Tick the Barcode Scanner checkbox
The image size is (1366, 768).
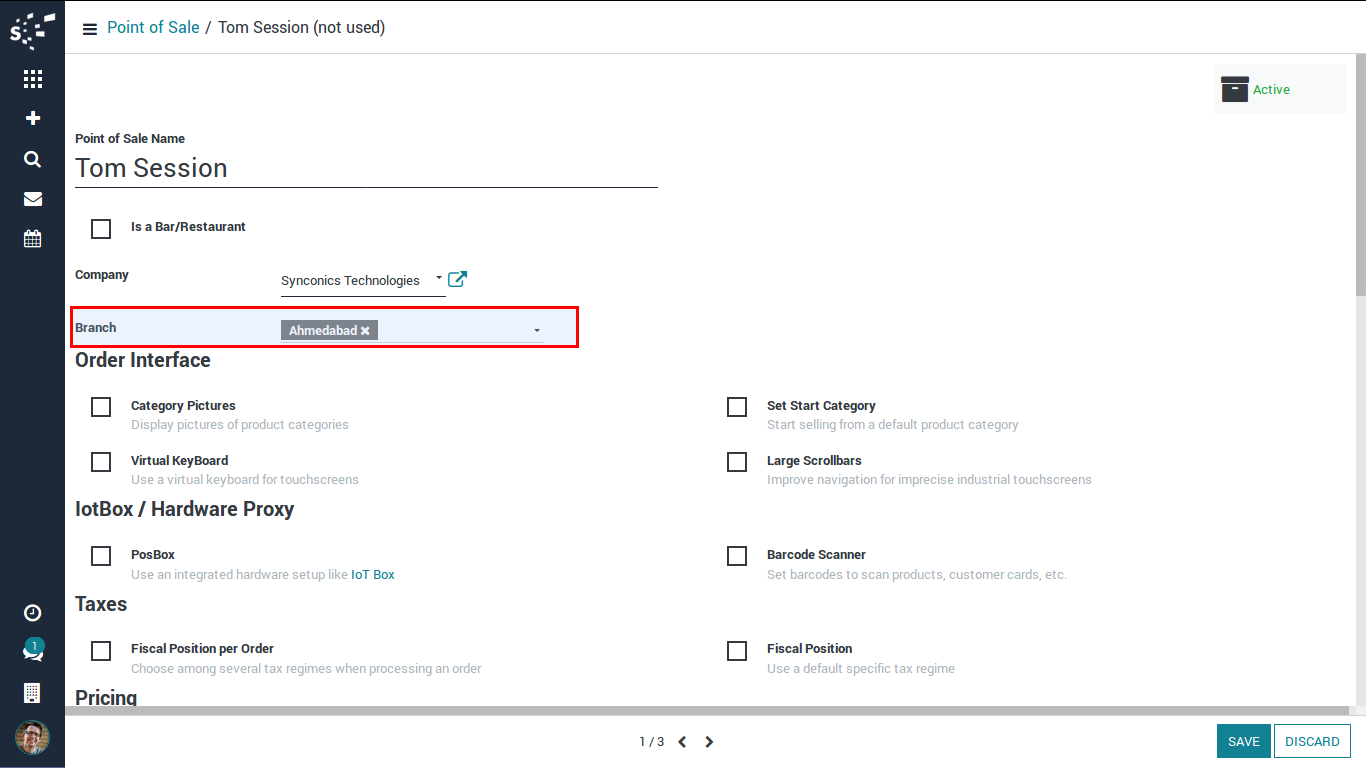tap(737, 556)
